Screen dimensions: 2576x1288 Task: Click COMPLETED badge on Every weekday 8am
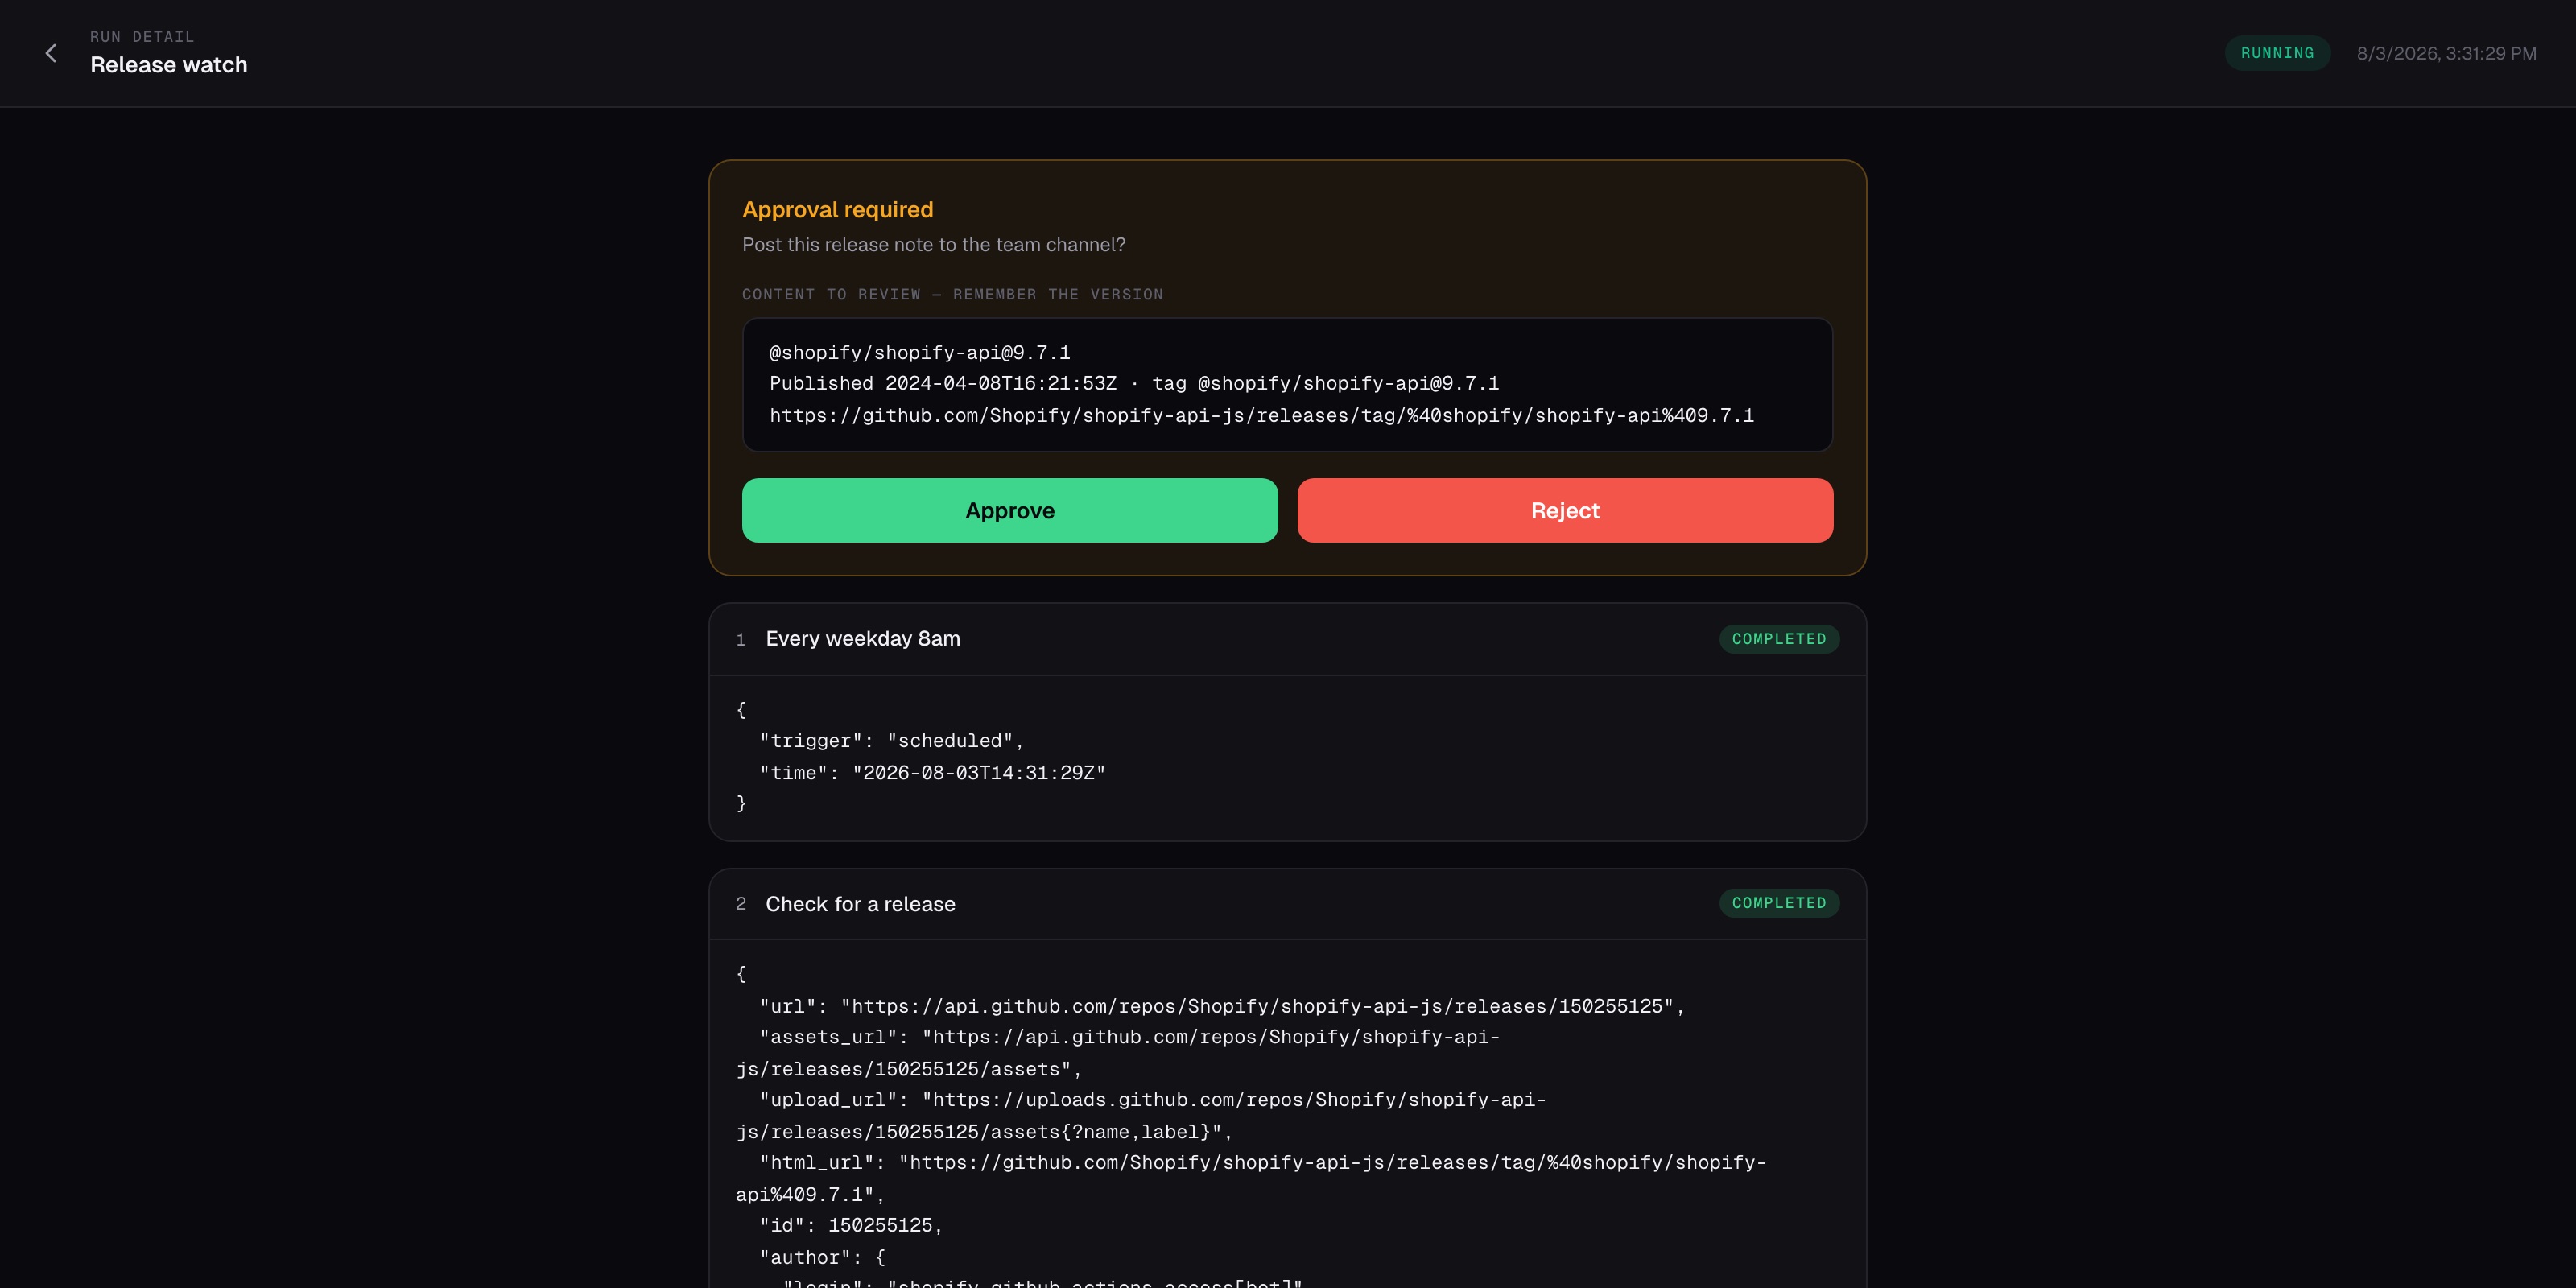1778,639
